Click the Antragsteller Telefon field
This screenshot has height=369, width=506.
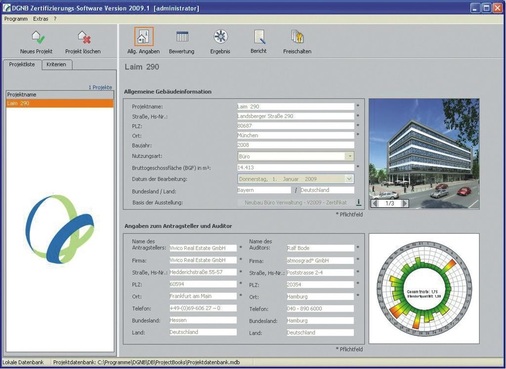coord(203,308)
